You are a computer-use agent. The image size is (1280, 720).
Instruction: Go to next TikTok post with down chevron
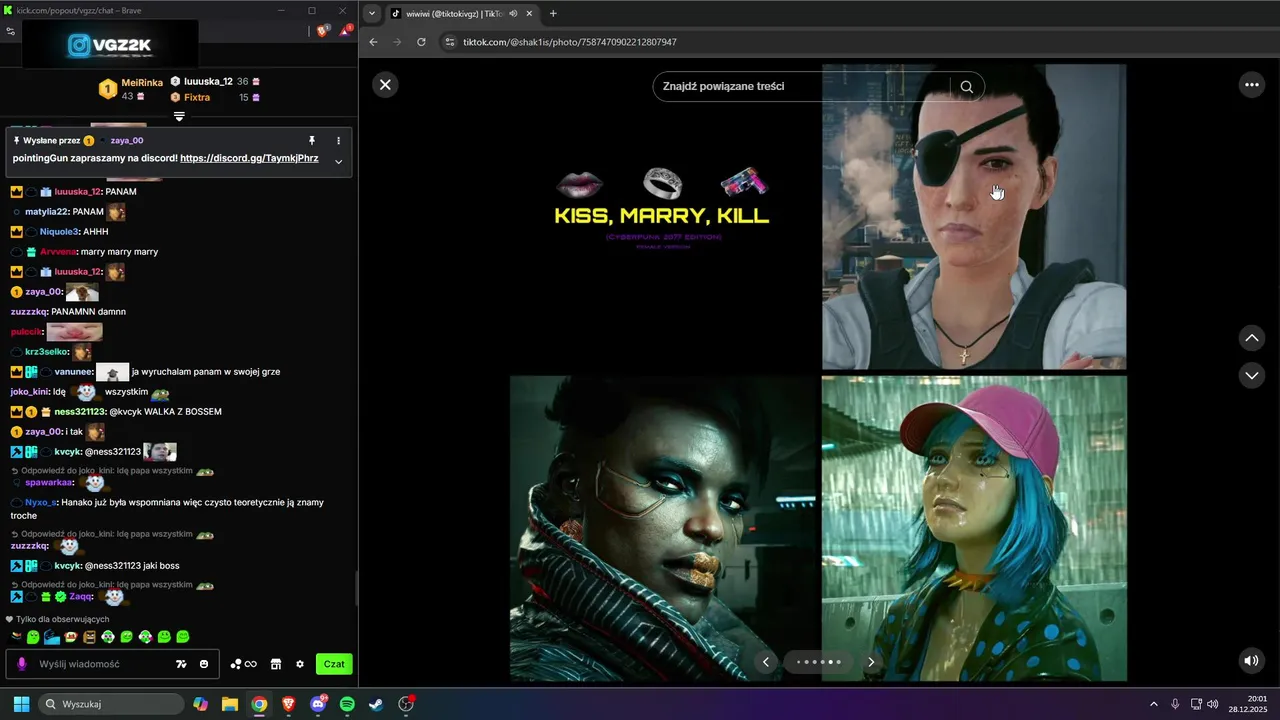pos(1252,375)
